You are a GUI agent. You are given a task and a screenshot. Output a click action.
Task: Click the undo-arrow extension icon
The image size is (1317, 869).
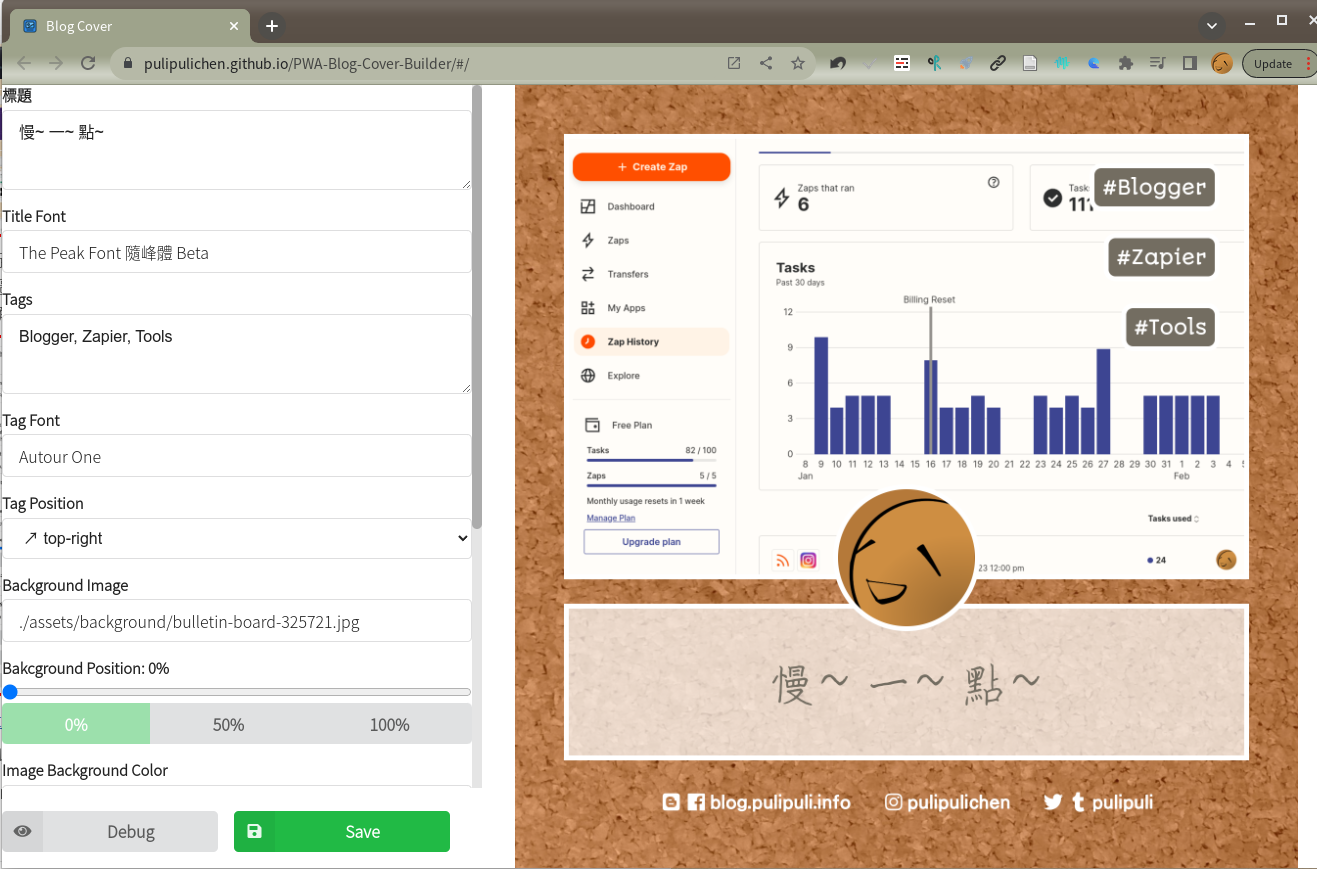pos(838,63)
